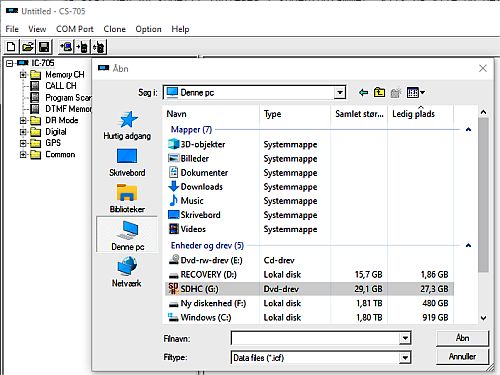Open the COM Port menu
The width and height of the screenshot is (500, 375).
[x=75, y=29]
